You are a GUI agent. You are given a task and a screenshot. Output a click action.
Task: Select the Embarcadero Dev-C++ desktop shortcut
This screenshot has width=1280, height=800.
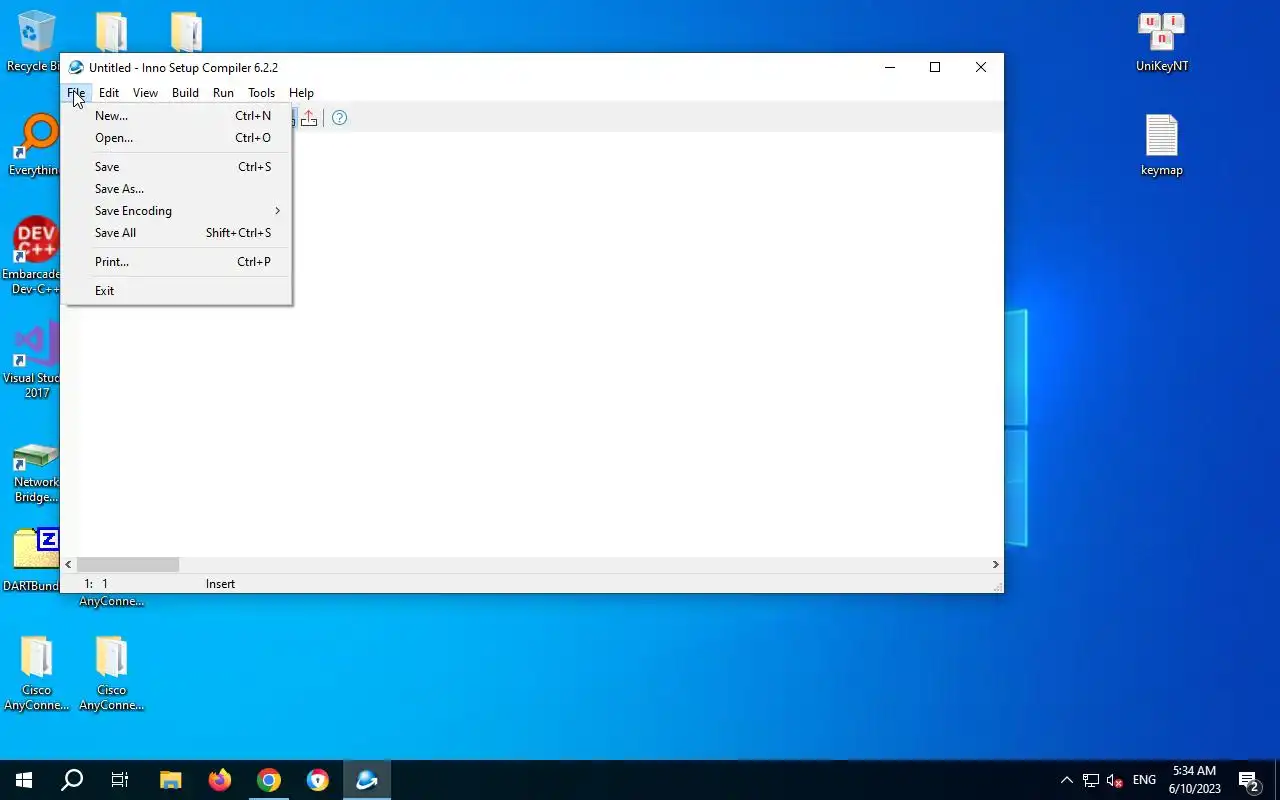tap(33, 256)
